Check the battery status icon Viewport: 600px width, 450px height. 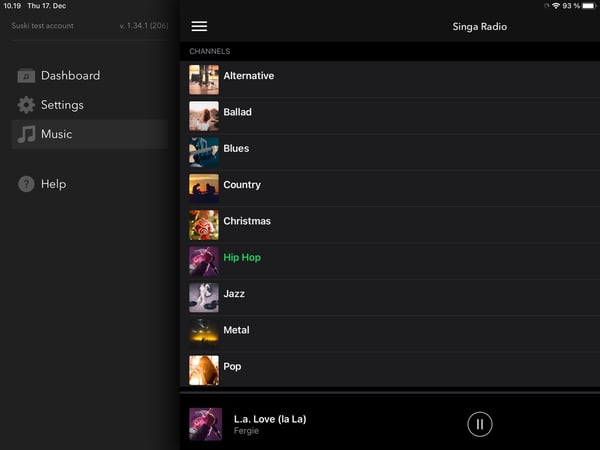(588, 6)
